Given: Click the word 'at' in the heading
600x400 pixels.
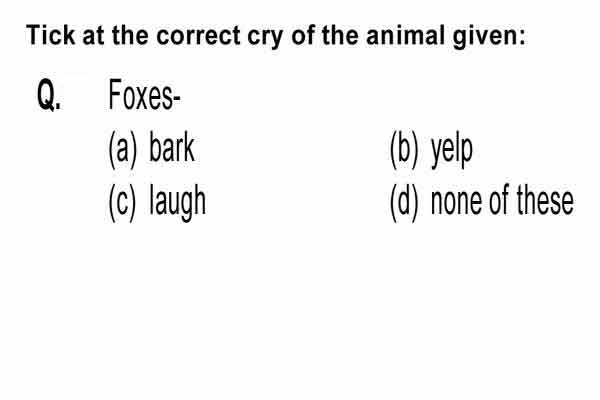Looking at the screenshot, I should point(93,36).
